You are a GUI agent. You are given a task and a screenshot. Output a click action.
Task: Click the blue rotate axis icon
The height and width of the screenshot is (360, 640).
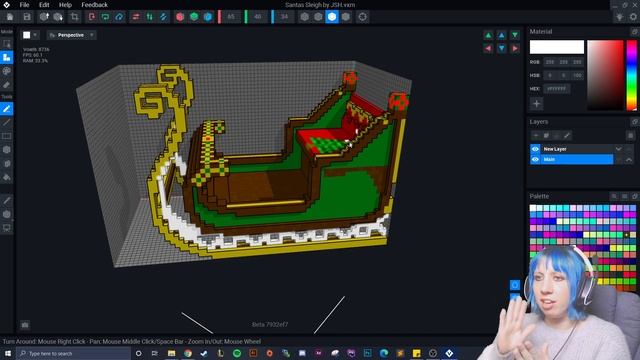[x=119, y=17]
